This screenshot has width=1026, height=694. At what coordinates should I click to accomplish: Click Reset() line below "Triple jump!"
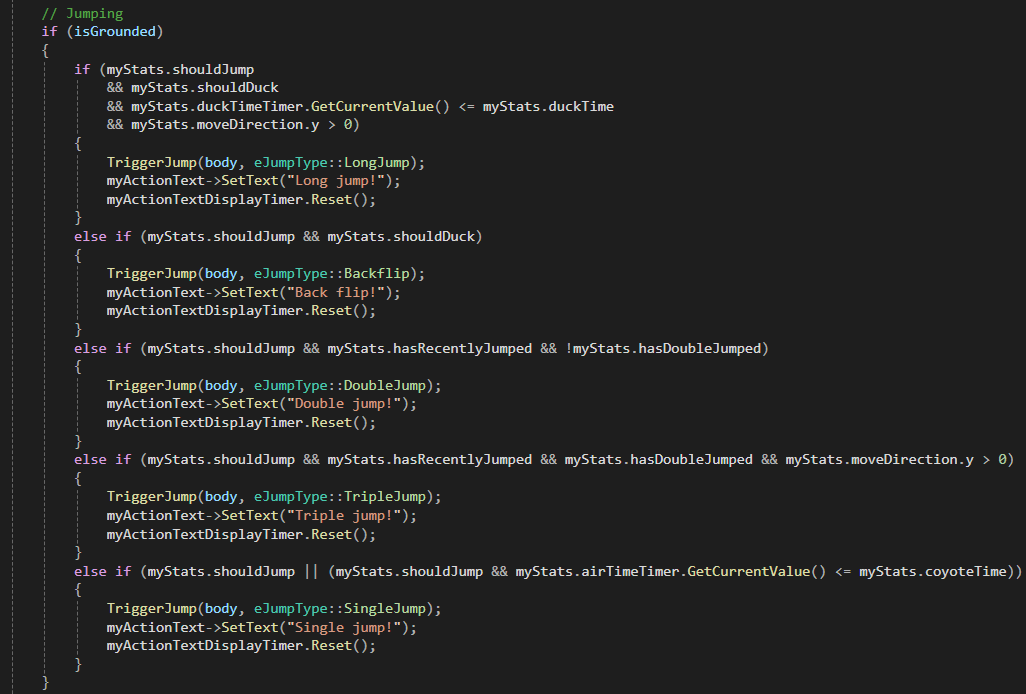coord(241,534)
